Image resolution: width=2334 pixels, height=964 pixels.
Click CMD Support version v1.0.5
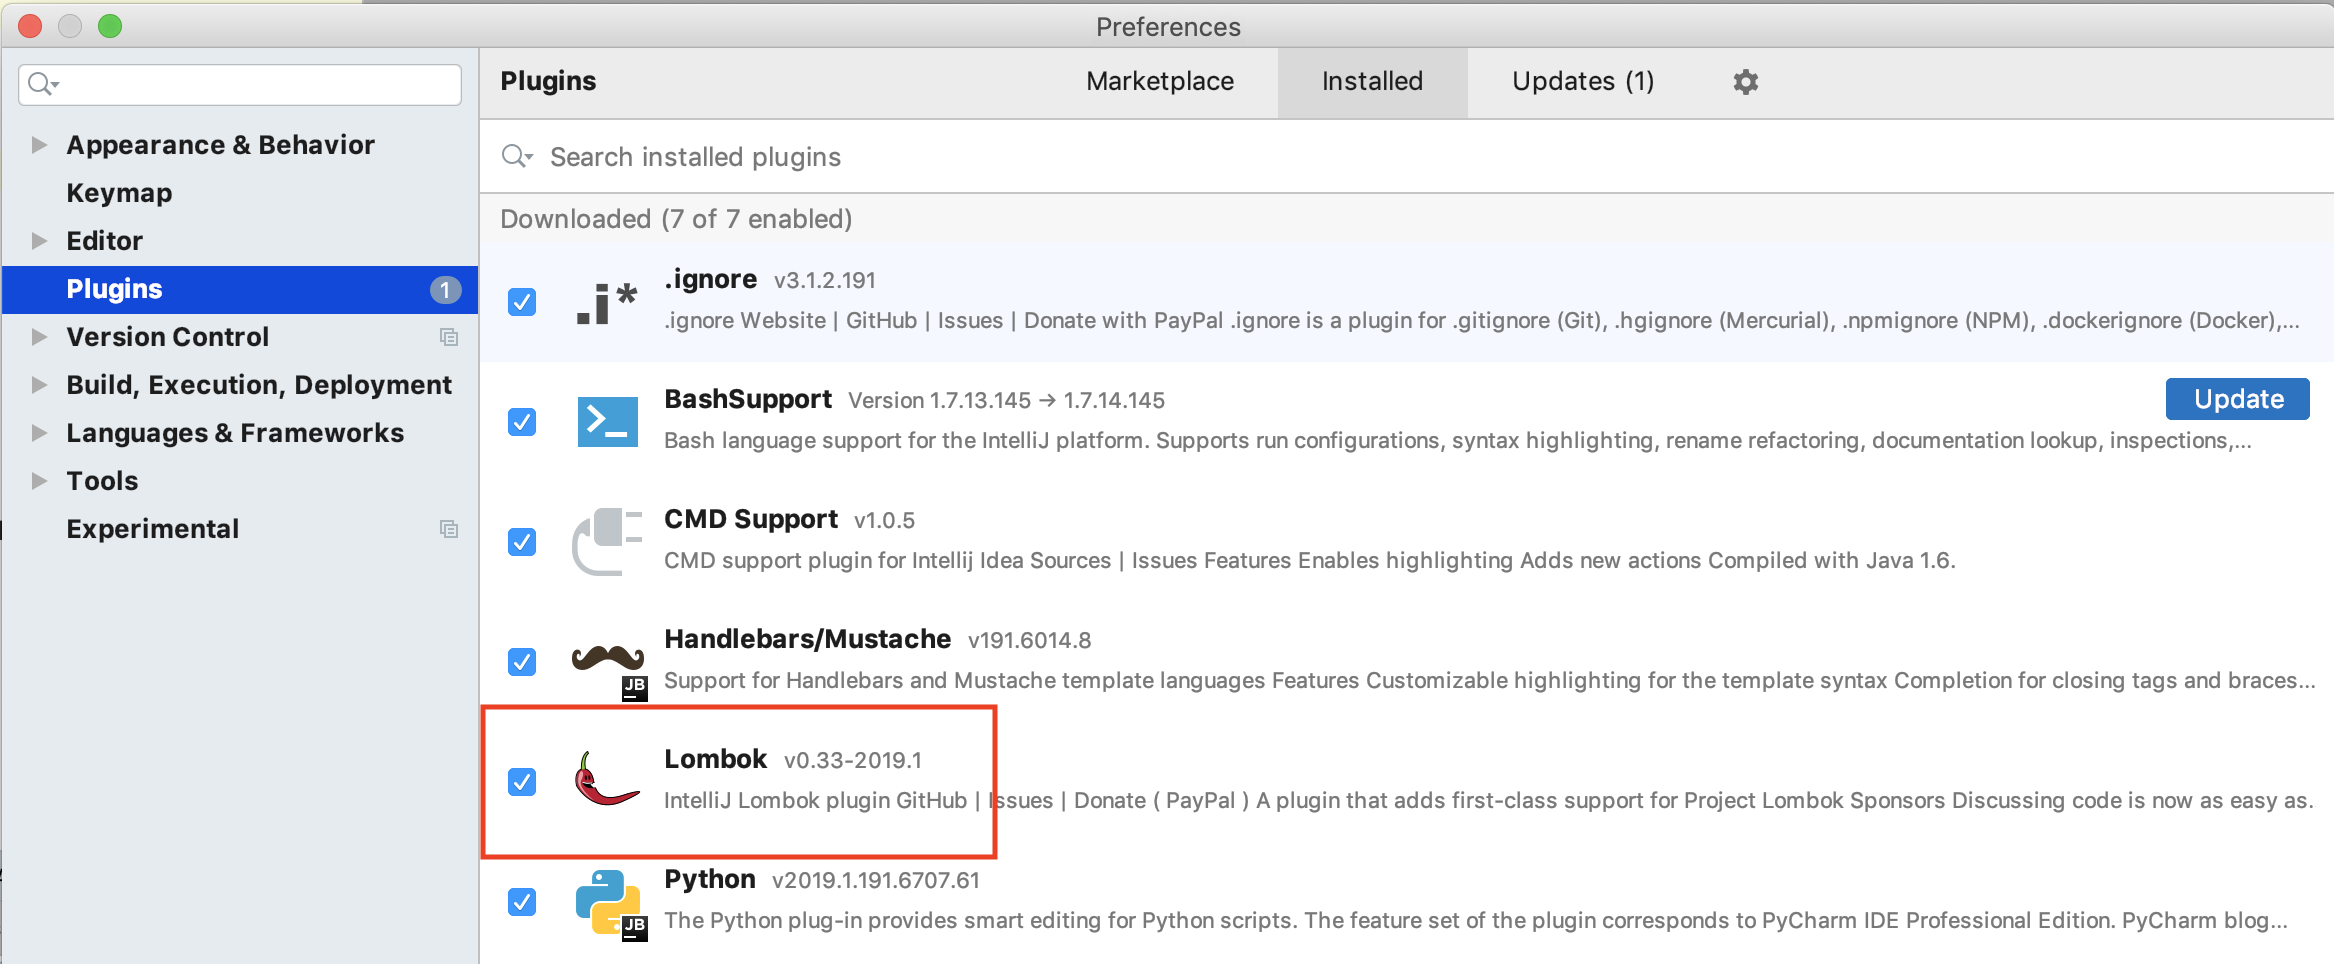[x=885, y=520]
